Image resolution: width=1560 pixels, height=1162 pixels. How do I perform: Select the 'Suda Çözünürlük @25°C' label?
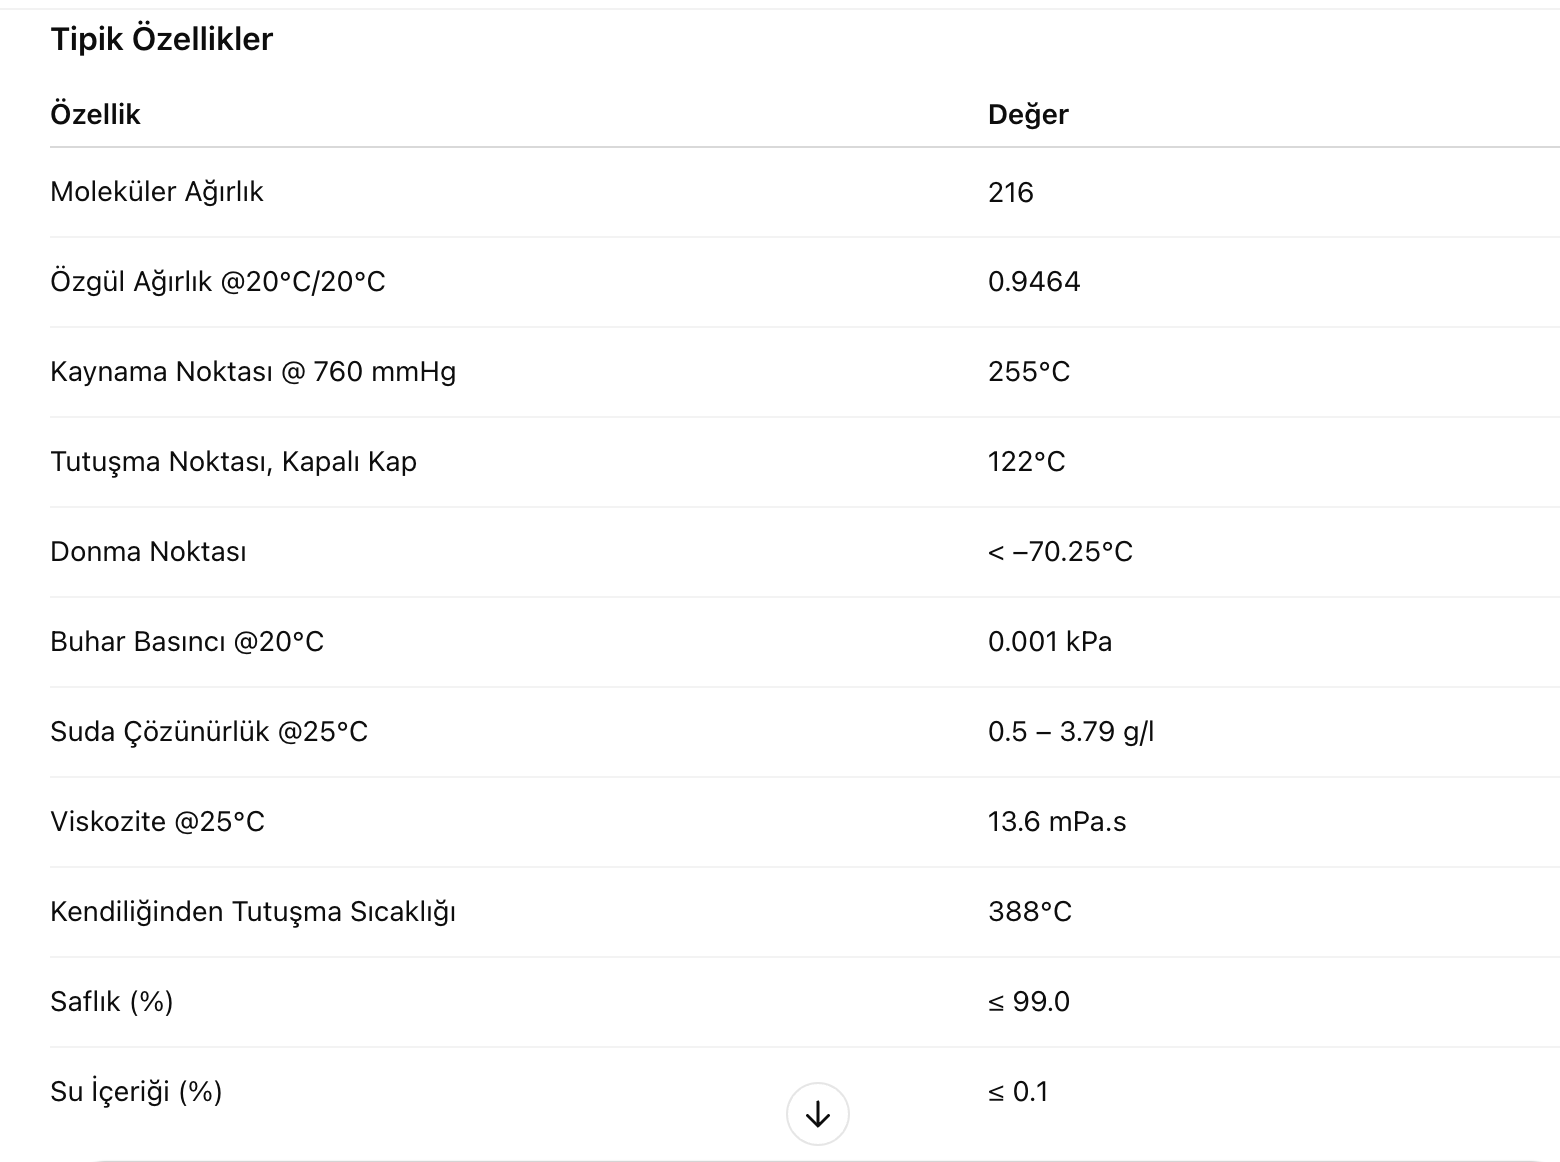point(209,732)
